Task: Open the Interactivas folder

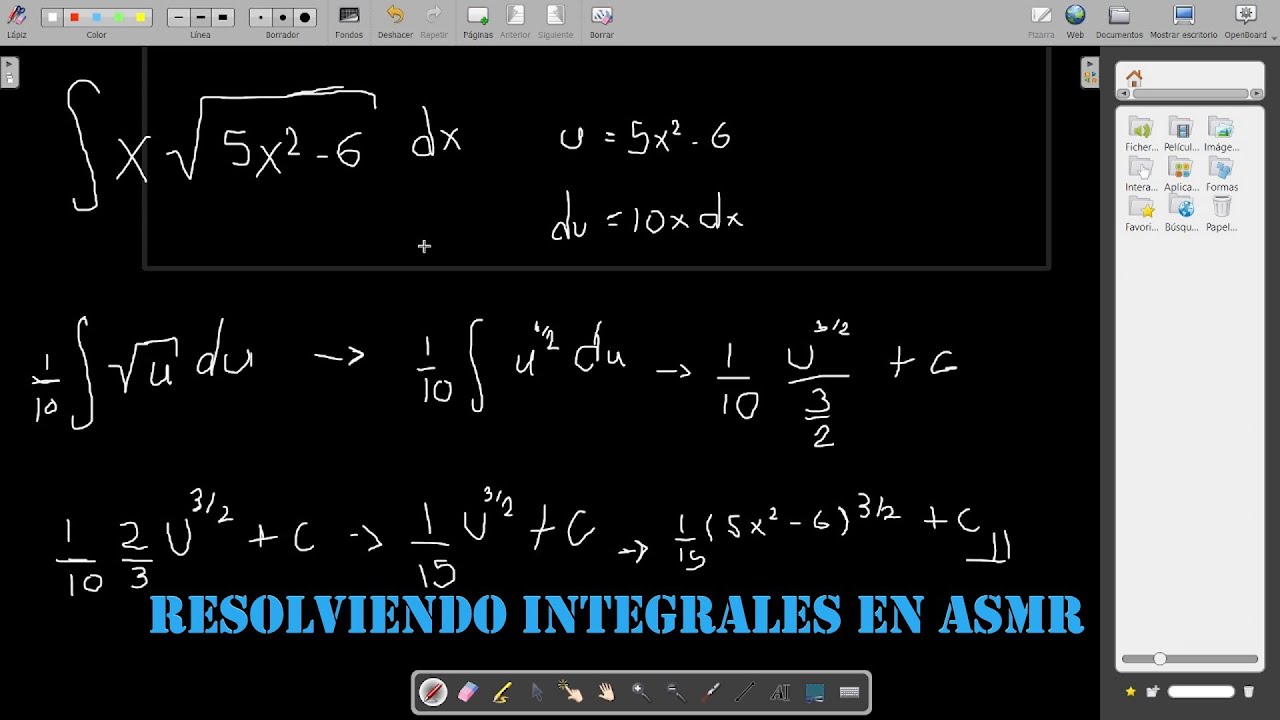Action: pyautogui.click(x=1141, y=174)
